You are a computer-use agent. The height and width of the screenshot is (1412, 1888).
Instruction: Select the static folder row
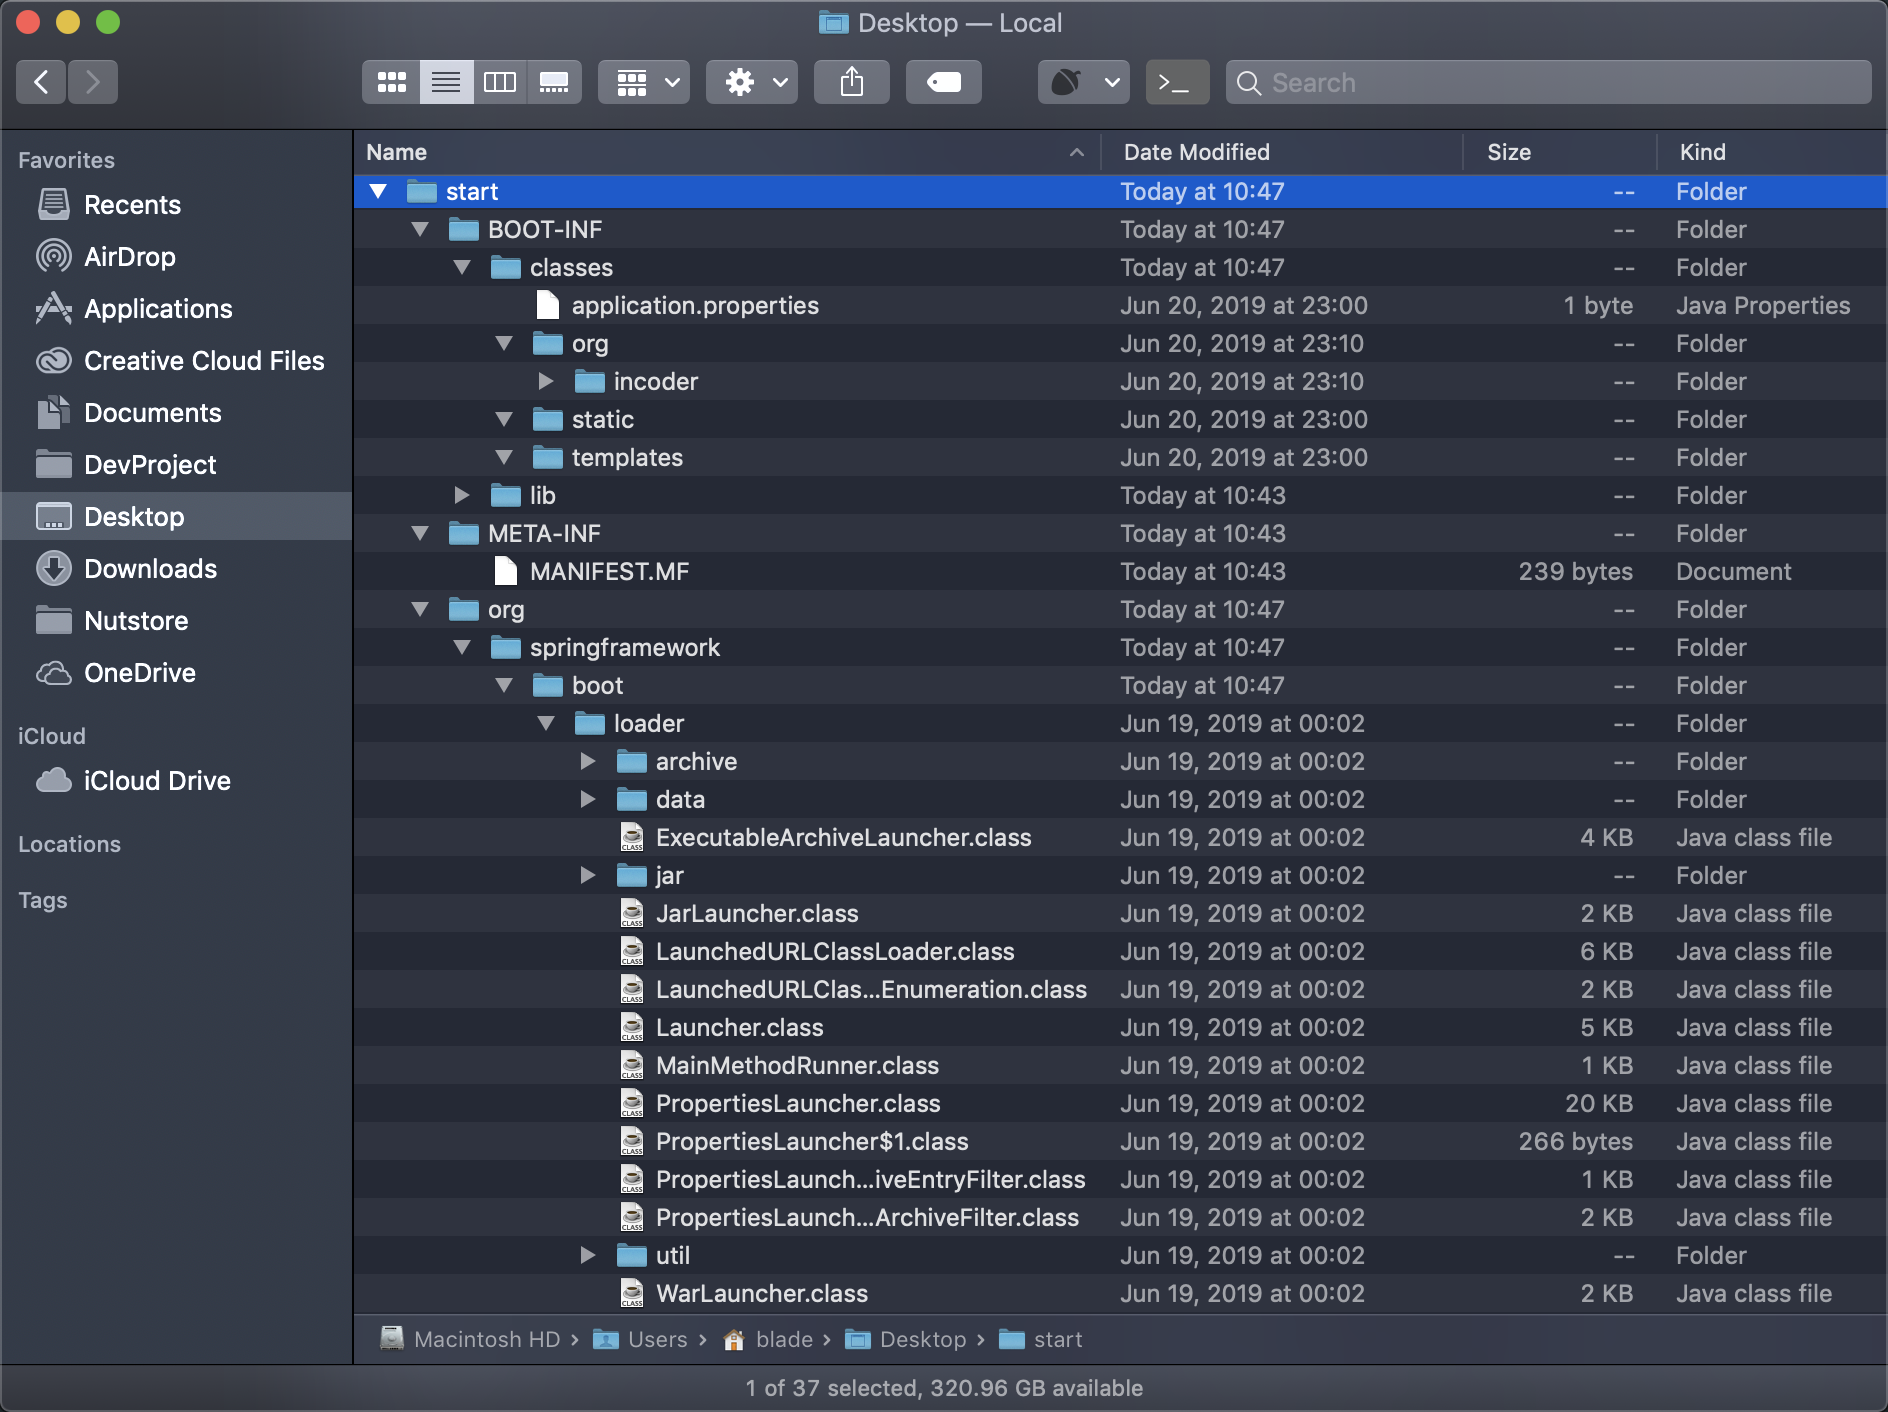(1120, 419)
